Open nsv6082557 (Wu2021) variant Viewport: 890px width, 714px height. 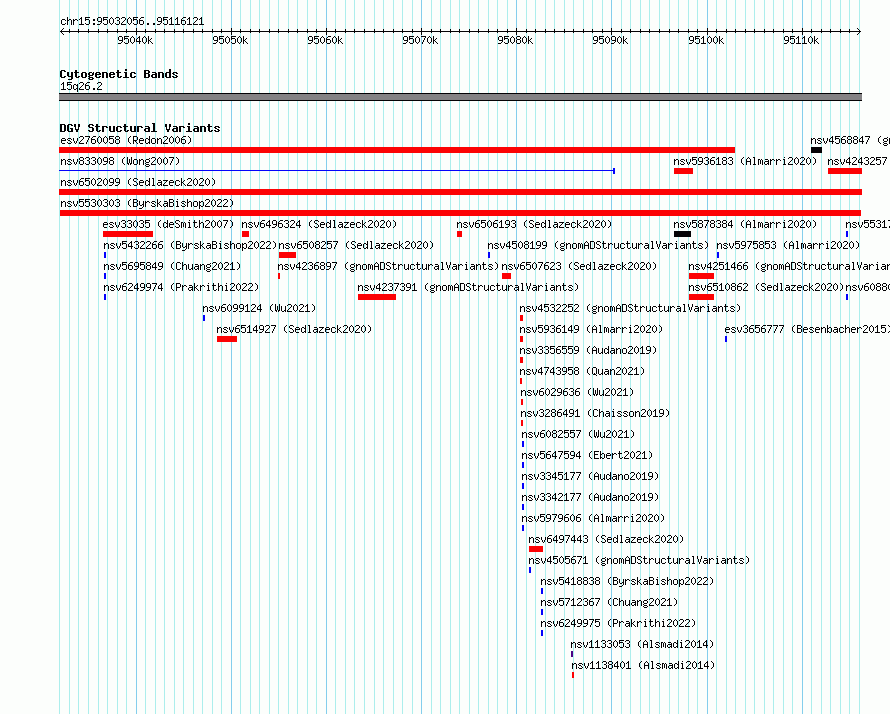pos(578,434)
